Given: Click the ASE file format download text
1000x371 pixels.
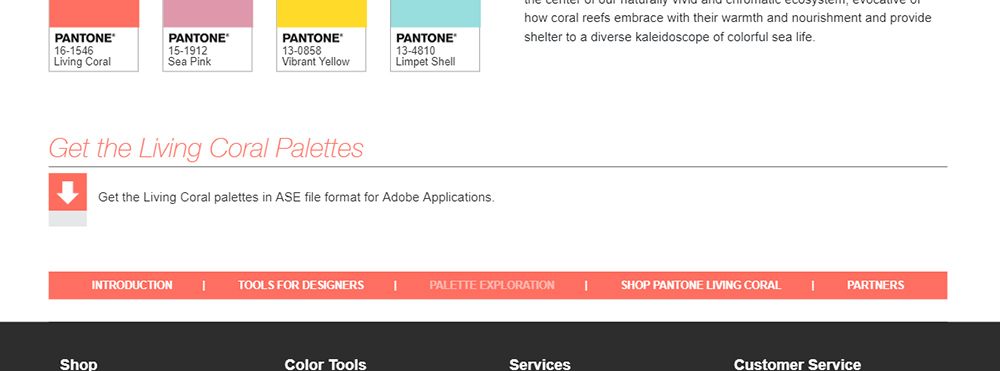Looking at the screenshot, I should point(296,197).
